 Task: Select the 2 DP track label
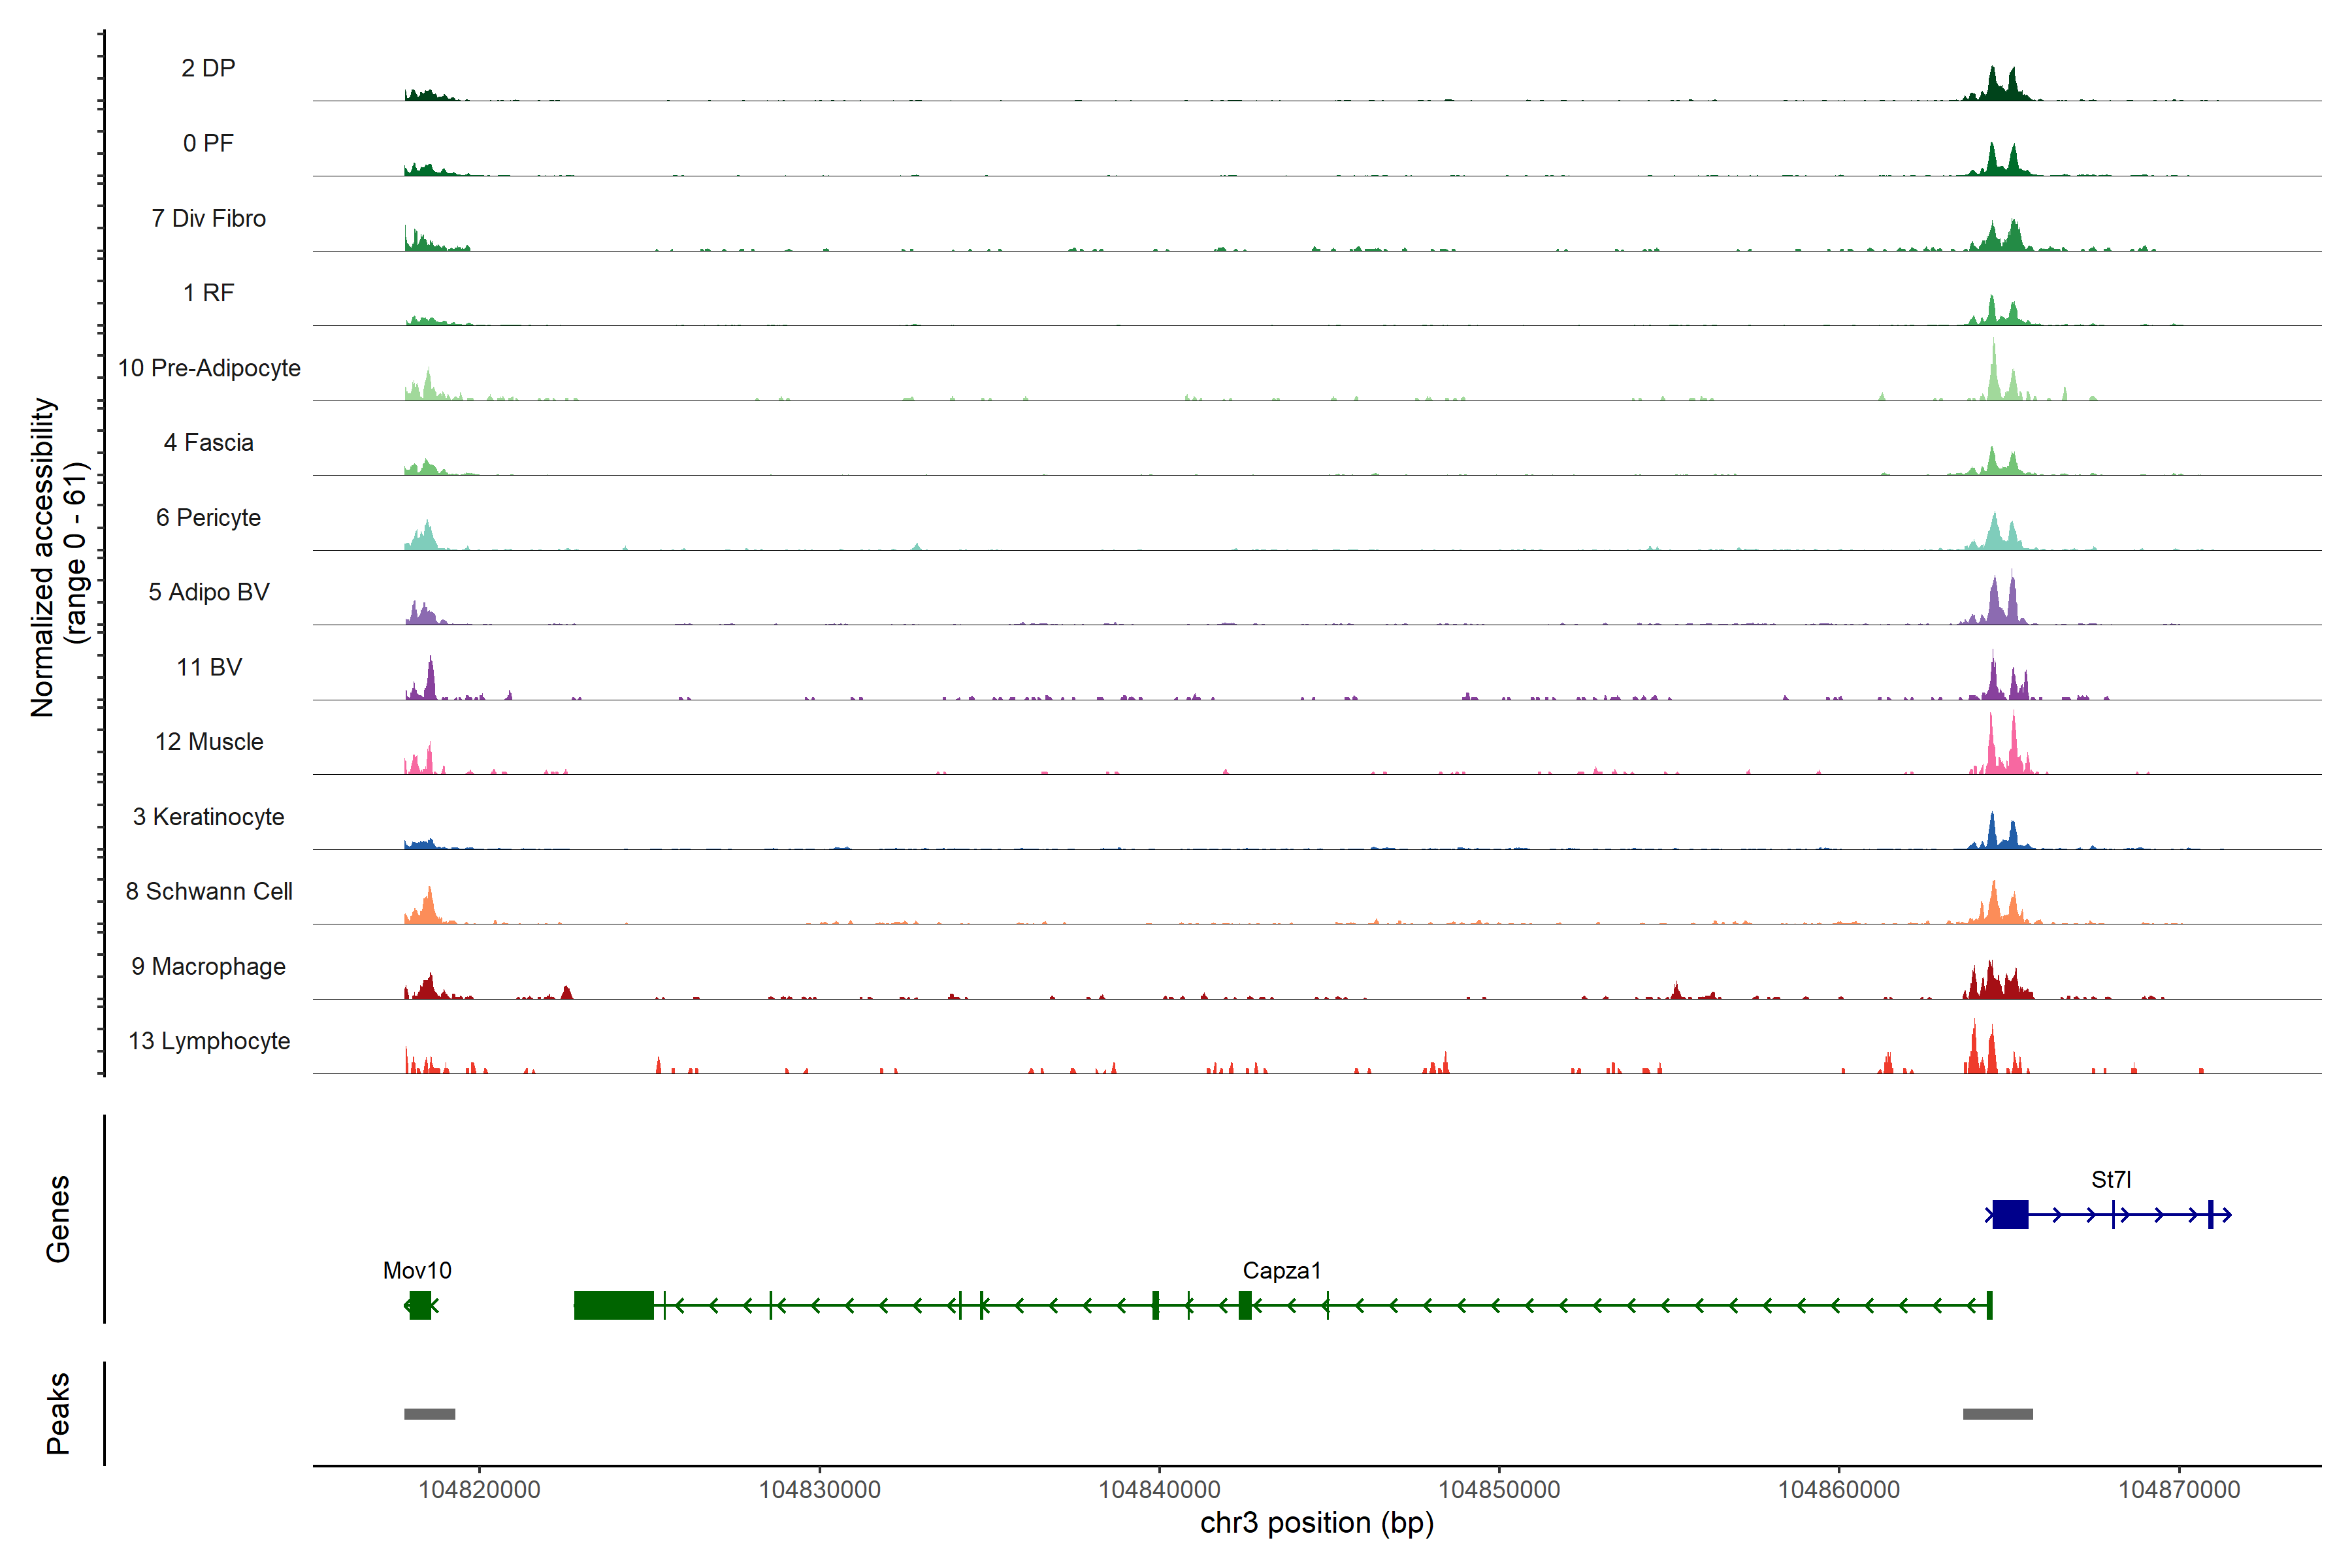pos(208,68)
